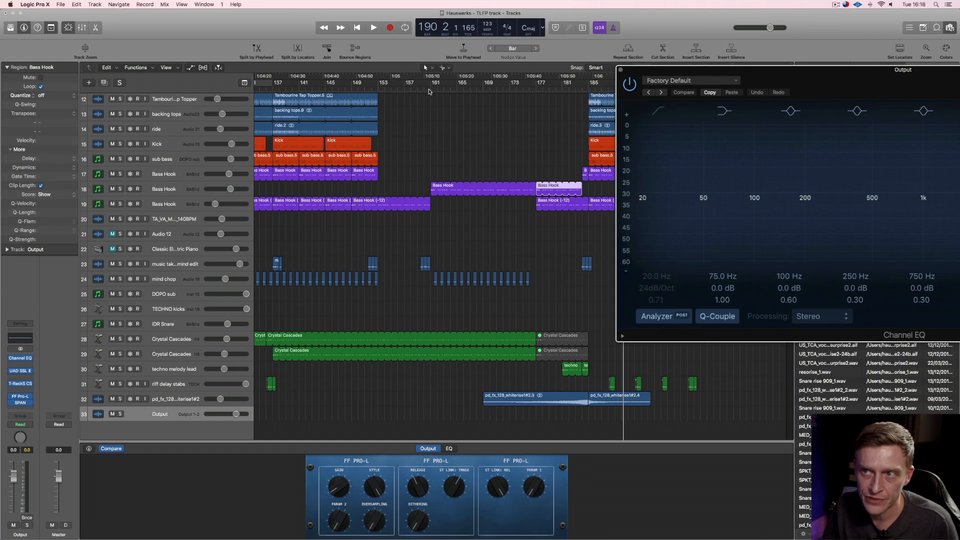Click Copy in Channel EQ header
This screenshot has width=960, height=540.
coord(710,92)
